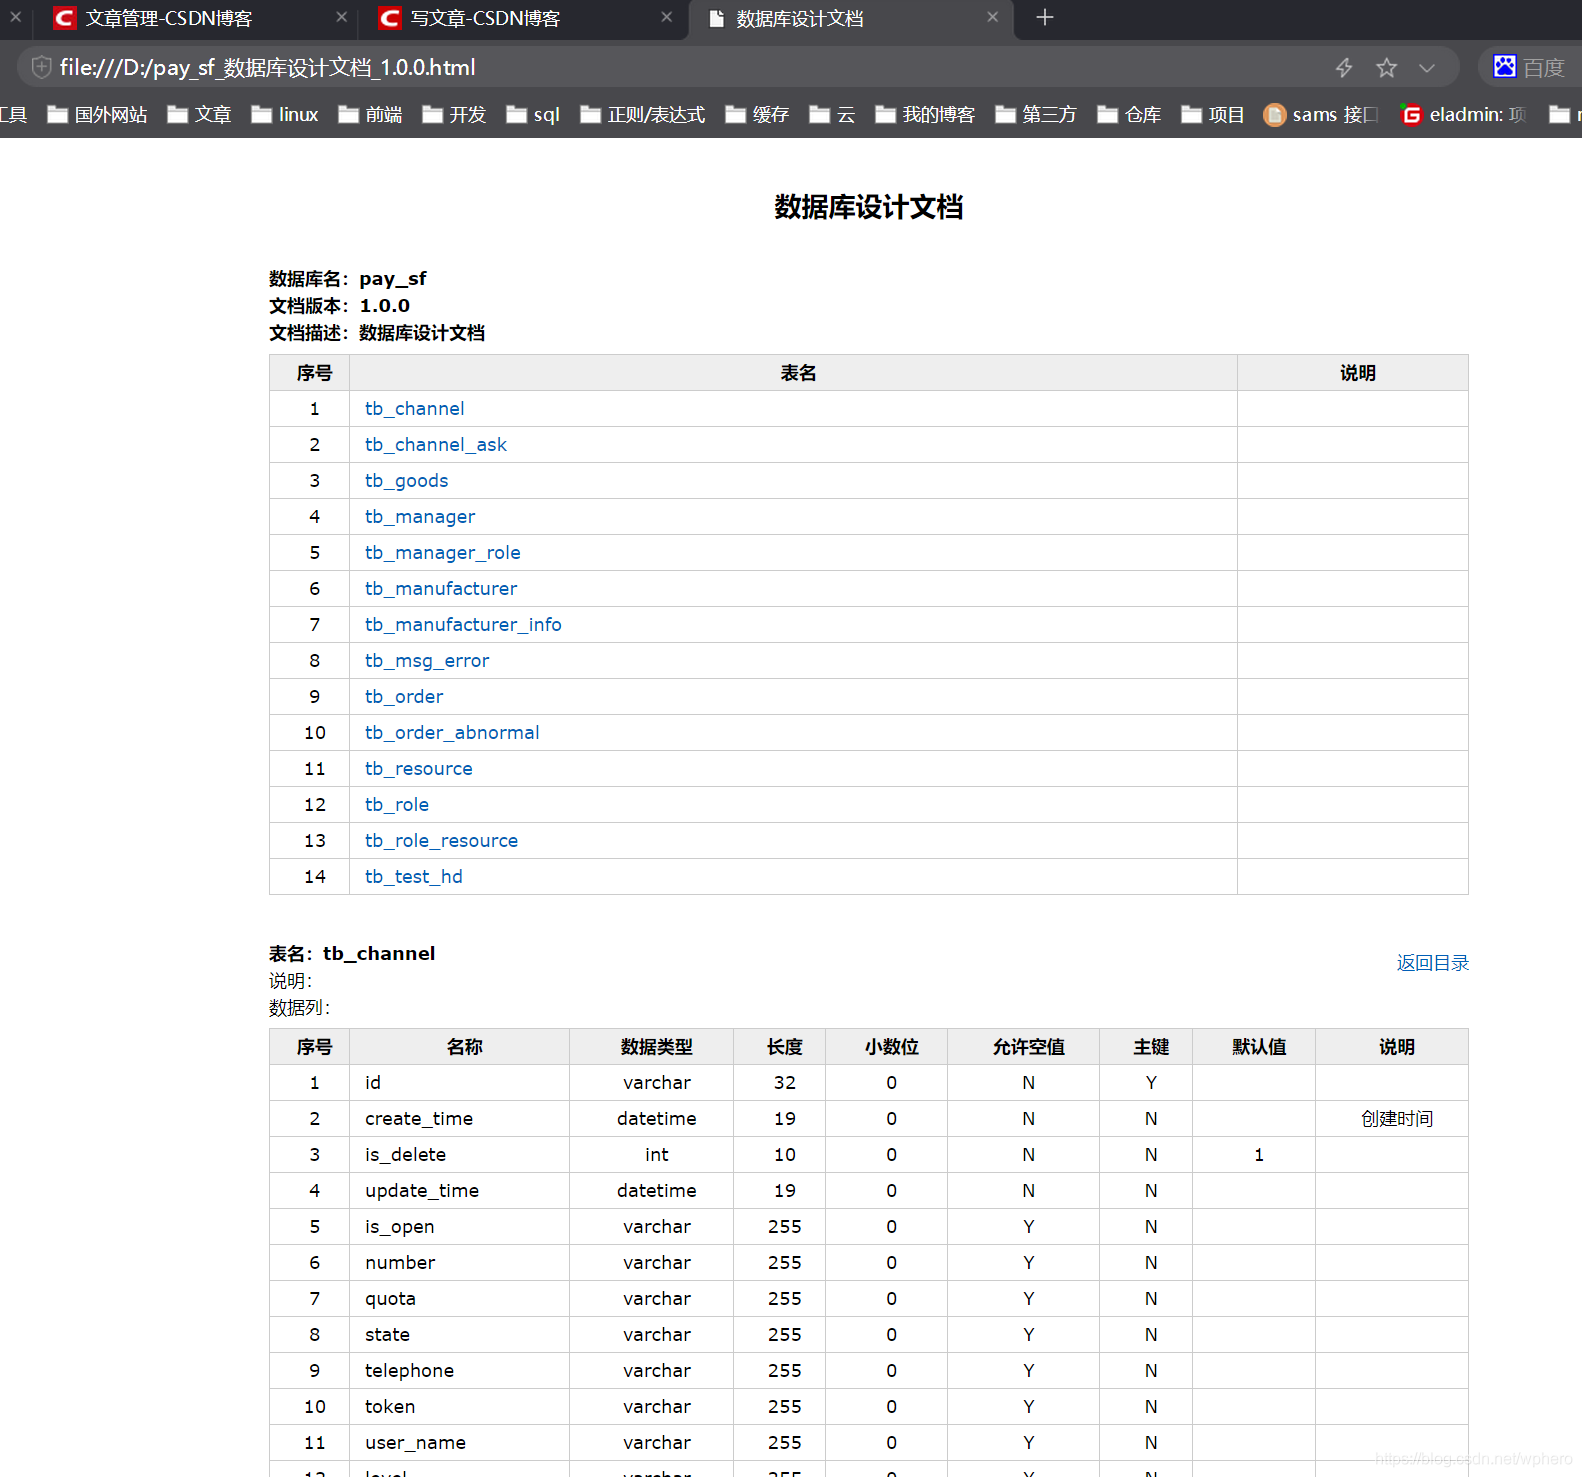
Task: Jump to the tb_test_hd table
Action: (x=414, y=877)
